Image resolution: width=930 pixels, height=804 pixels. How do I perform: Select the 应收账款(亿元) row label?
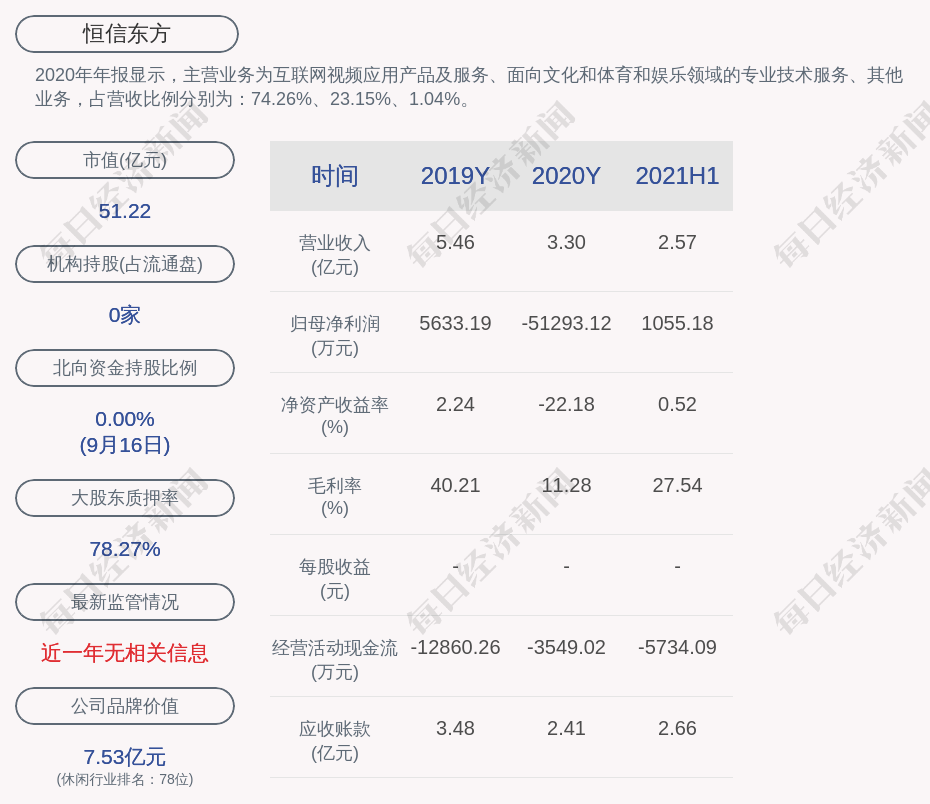pos(334,740)
